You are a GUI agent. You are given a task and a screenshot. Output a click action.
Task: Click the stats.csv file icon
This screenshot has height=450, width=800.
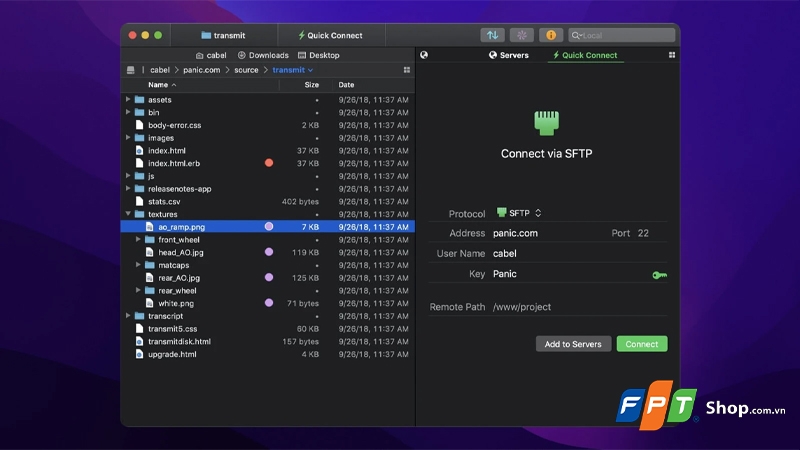coord(139,202)
